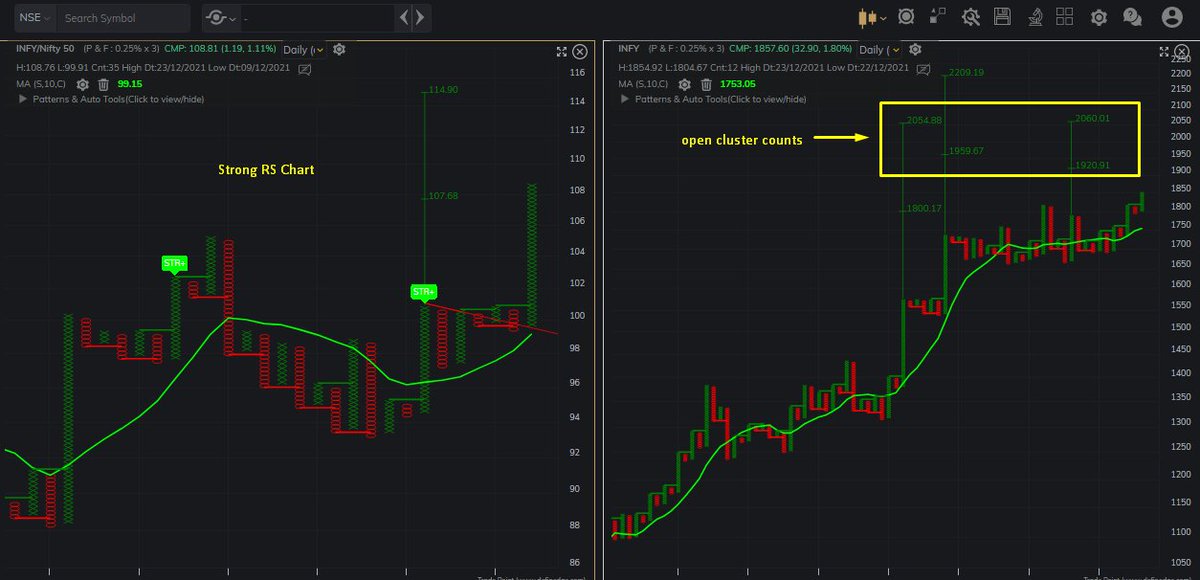Viewport: 1200px width, 580px height.
Task: Click the 1959.67 count target label
Action: point(966,151)
